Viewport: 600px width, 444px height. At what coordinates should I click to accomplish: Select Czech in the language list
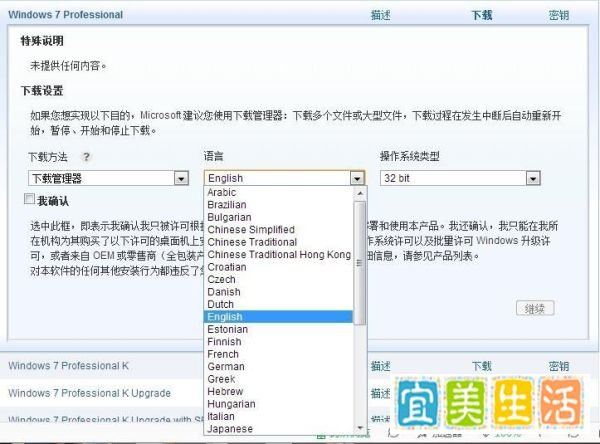coord(278,279)
